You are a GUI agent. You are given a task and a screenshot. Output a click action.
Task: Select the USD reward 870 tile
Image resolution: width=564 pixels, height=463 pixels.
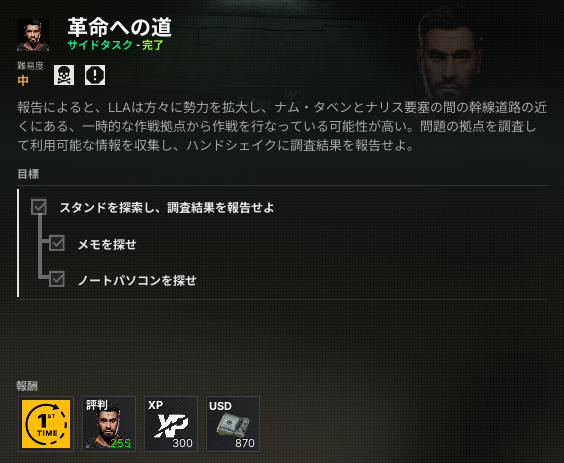233,424
